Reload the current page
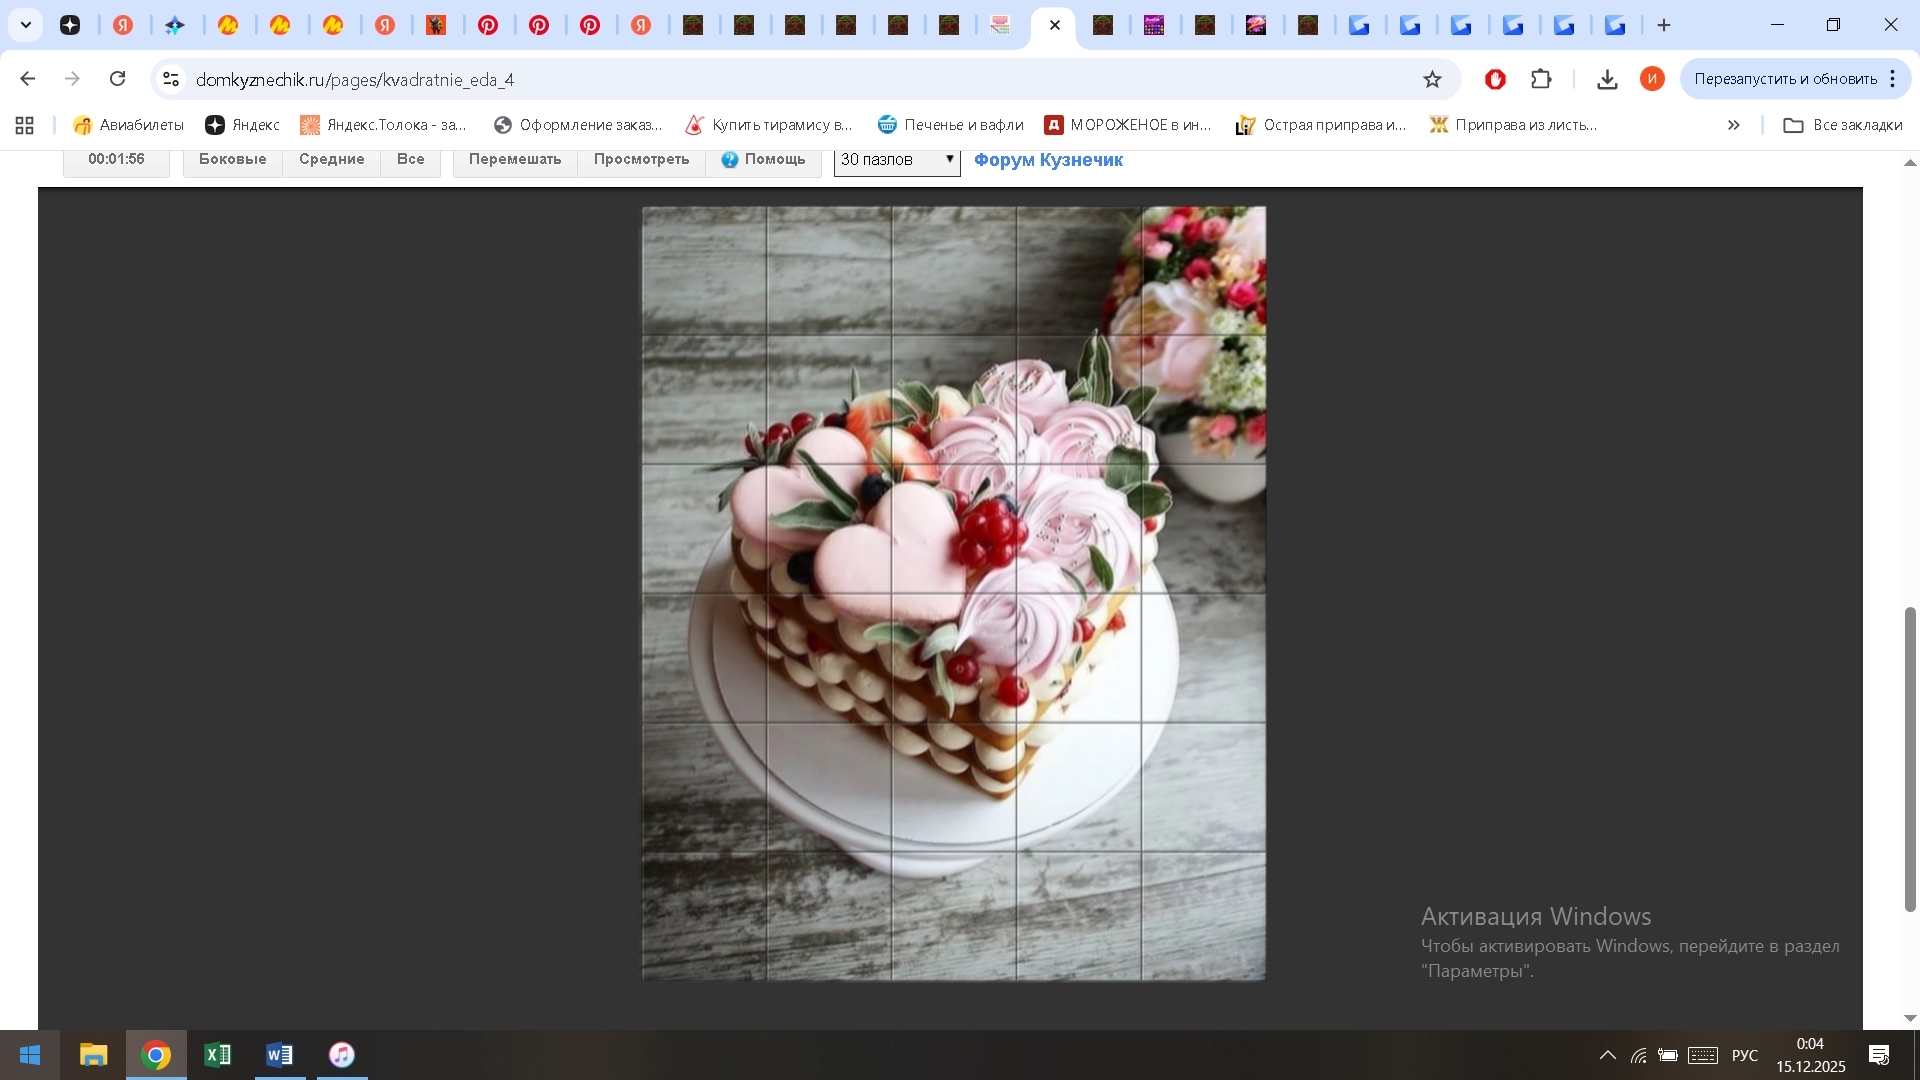This screenshot has height=1080, width=1920. coord(118,79)
